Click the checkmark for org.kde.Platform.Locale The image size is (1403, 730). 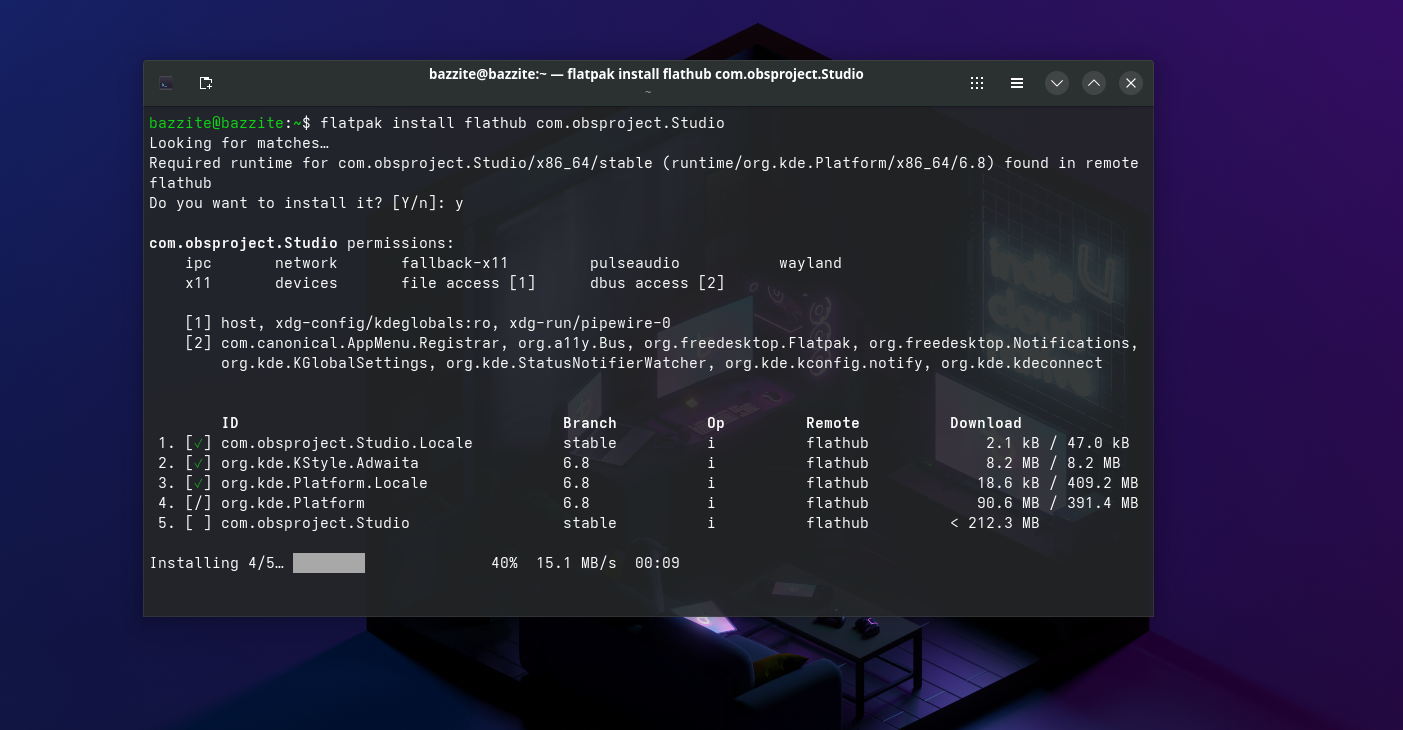pyautogui.click(x=199, y=483)
